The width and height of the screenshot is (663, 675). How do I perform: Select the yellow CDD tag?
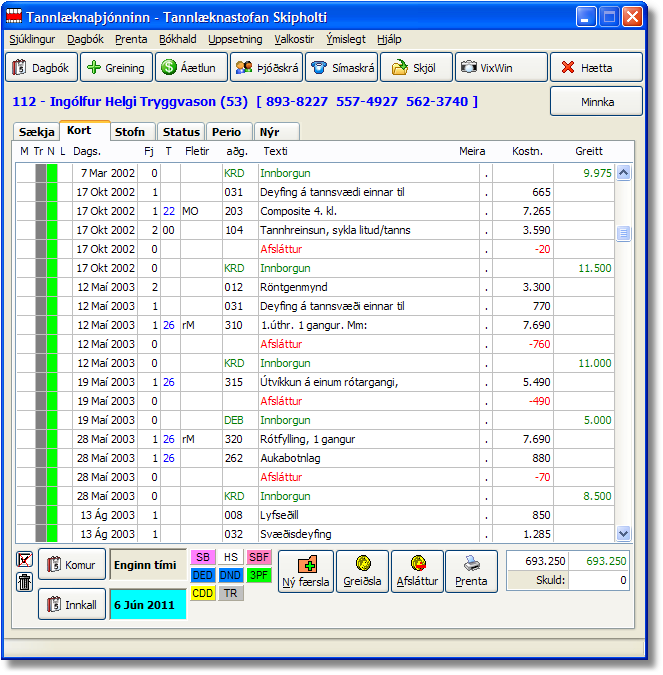coord(203,593)
